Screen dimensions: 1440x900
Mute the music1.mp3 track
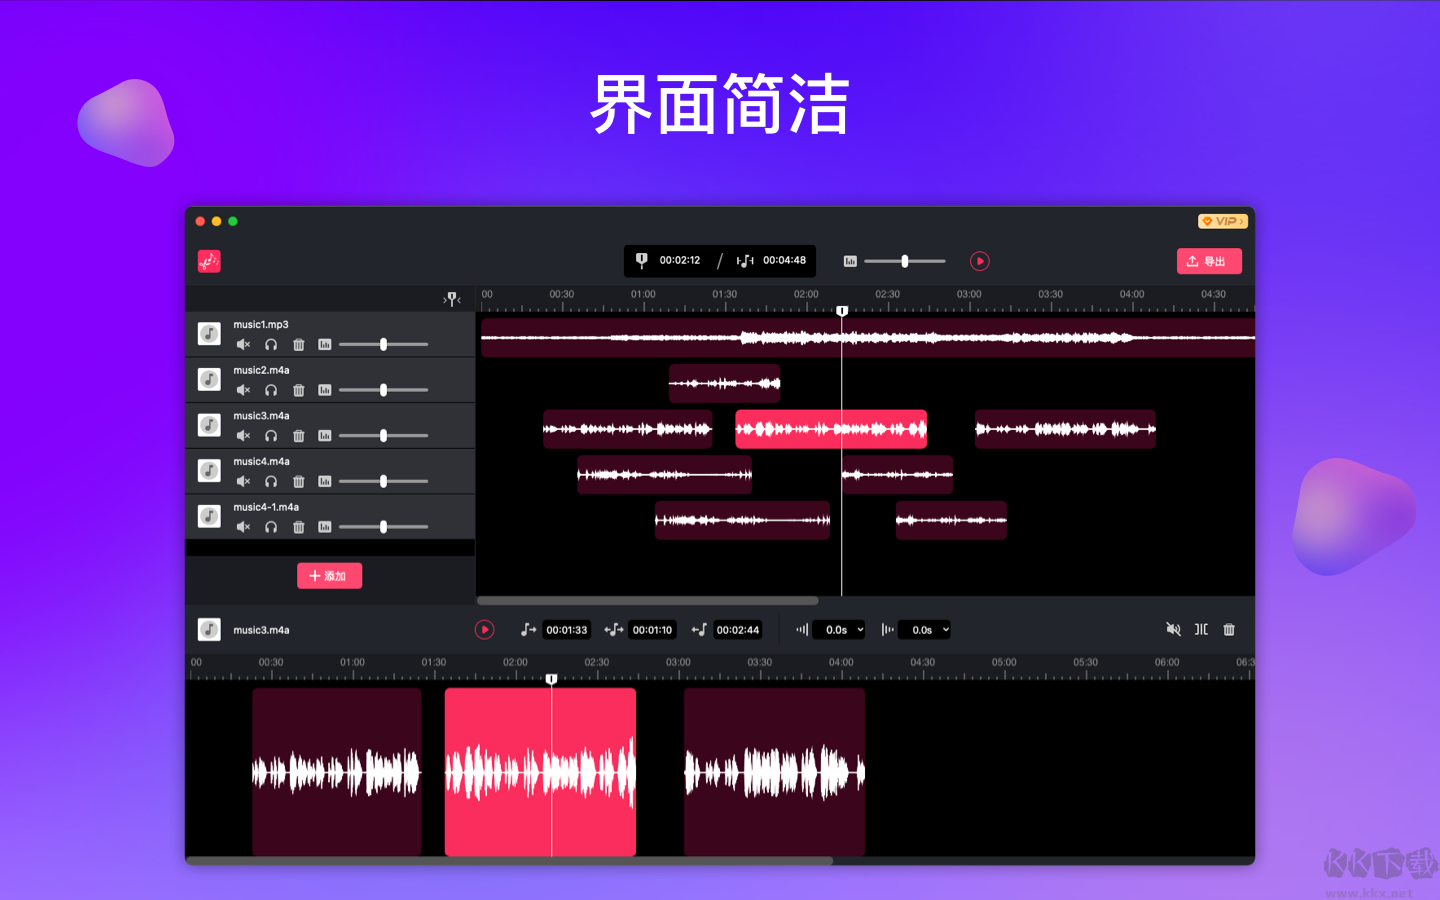(x=243, y=344)
